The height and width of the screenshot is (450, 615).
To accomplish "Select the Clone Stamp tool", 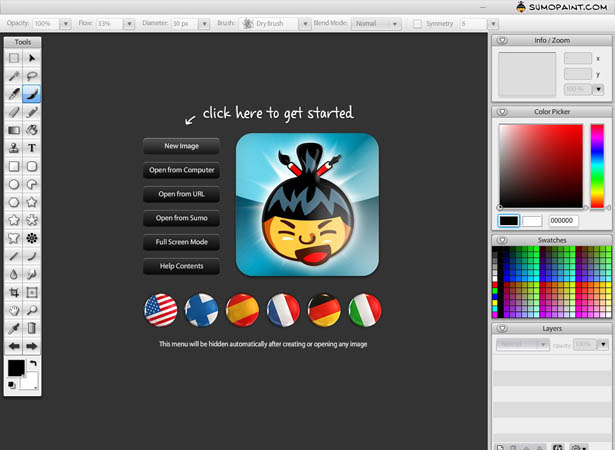I will click(x=14, y=148).
